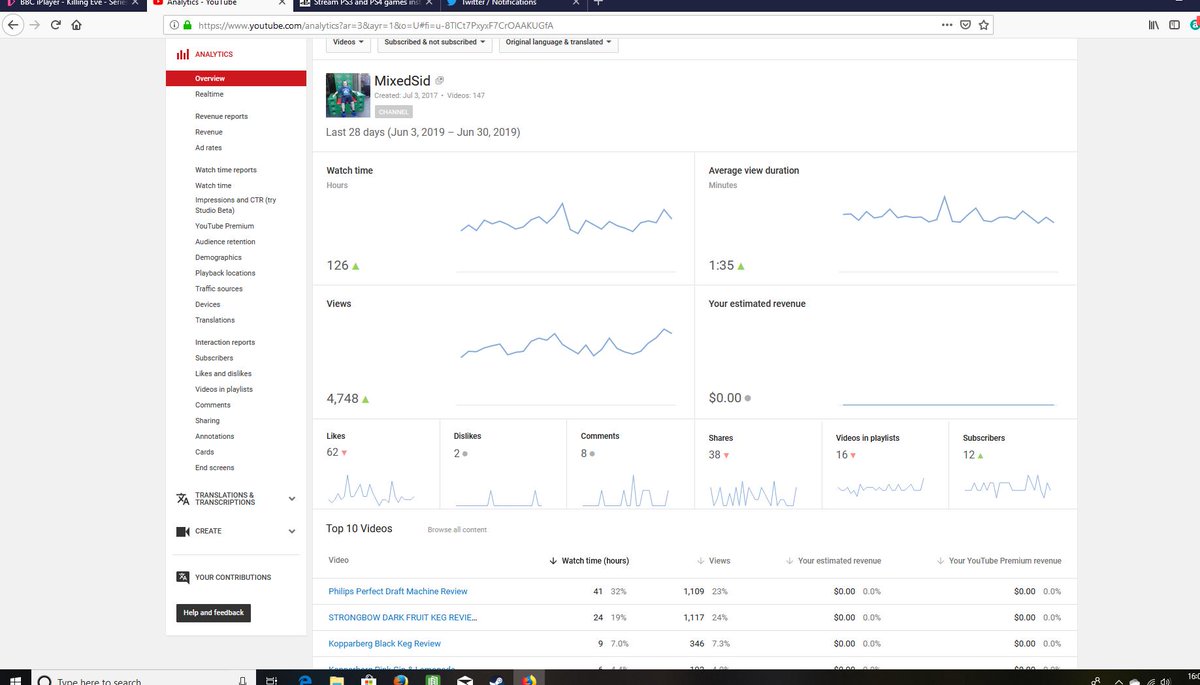Image resolution: width=1200 pixels, height=685 pixels.
Task: Open STRONGBOW DARK FRUIT KEG REVIE… video
Action: (x=403, y=617)
